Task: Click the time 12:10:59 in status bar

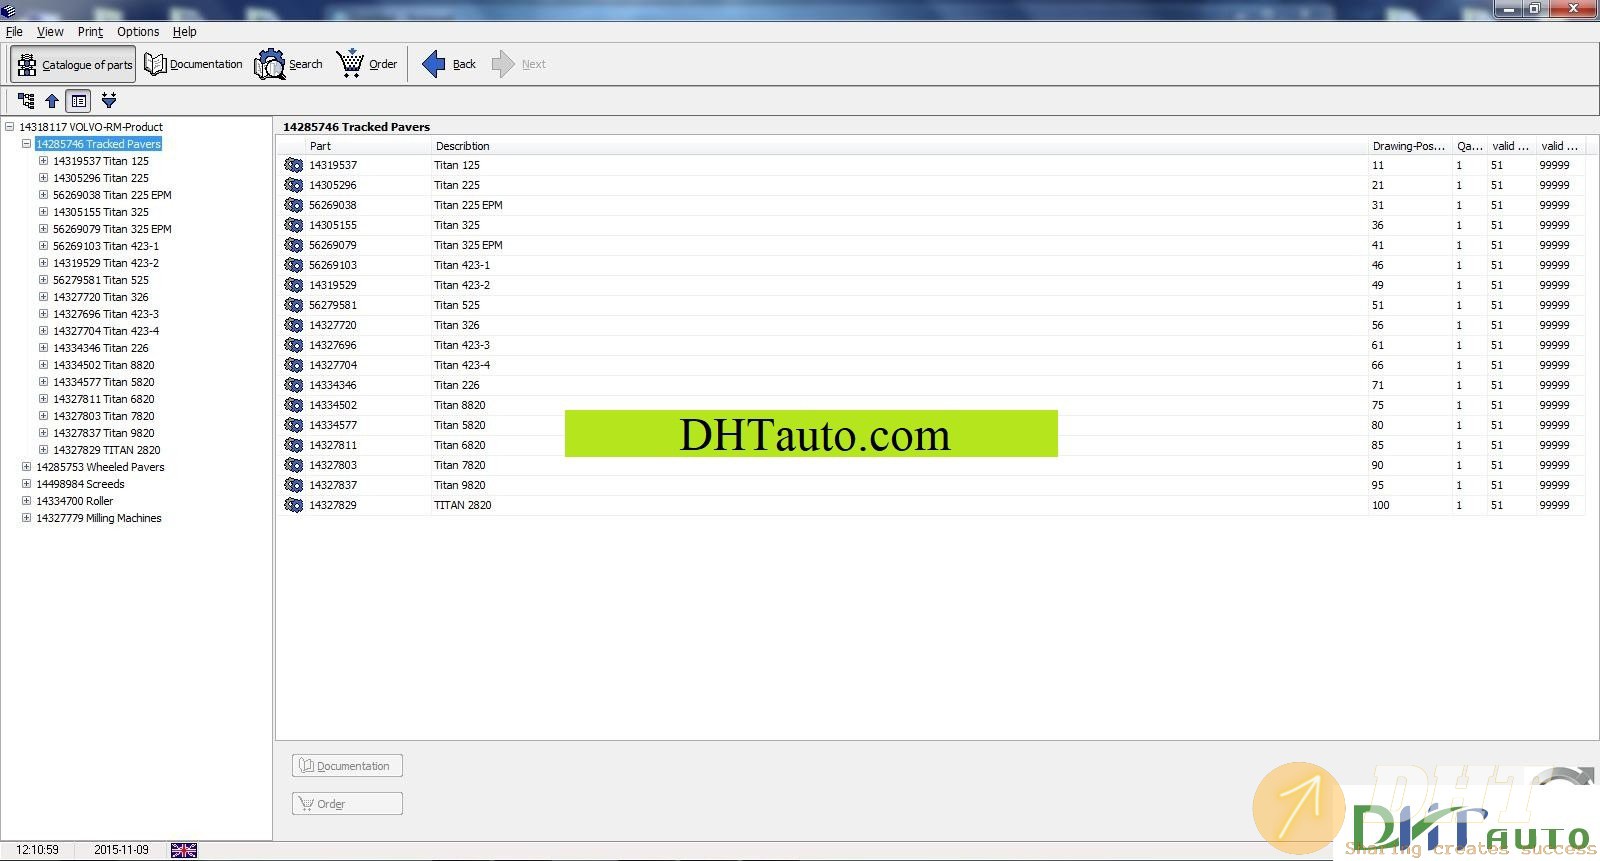Action: 37,850
